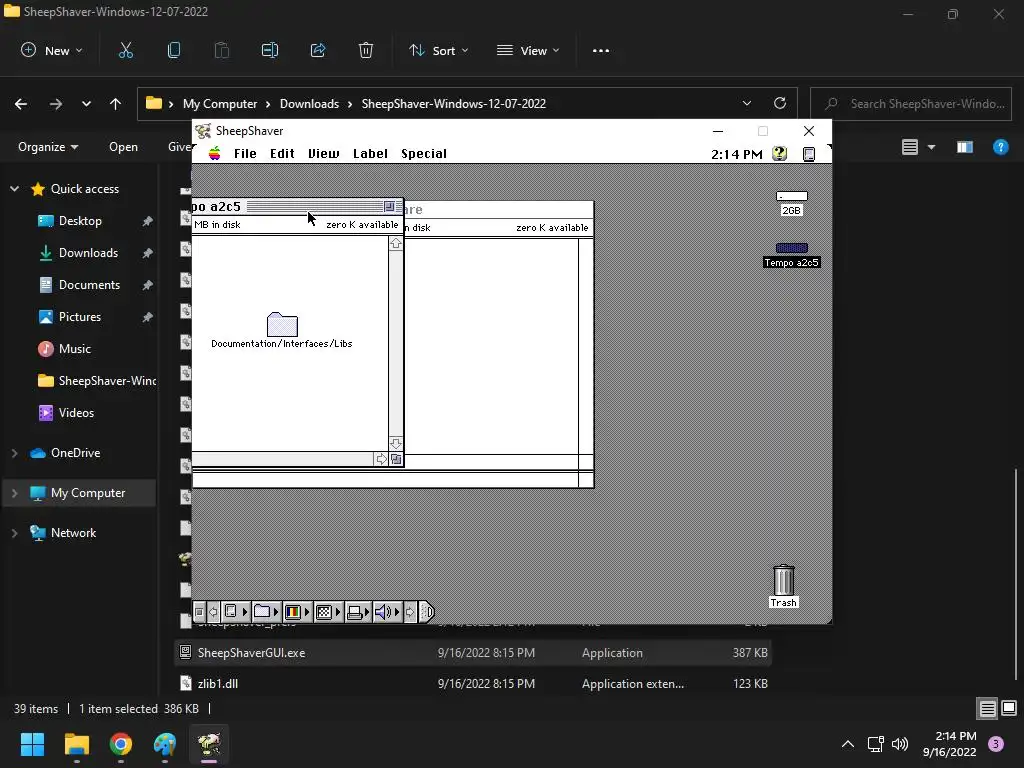Image resolution: width=1024 pixels, height=768 pixels.
Task: Collapse the Control Strip using its end tab
Action: click(x=426, y=612)
